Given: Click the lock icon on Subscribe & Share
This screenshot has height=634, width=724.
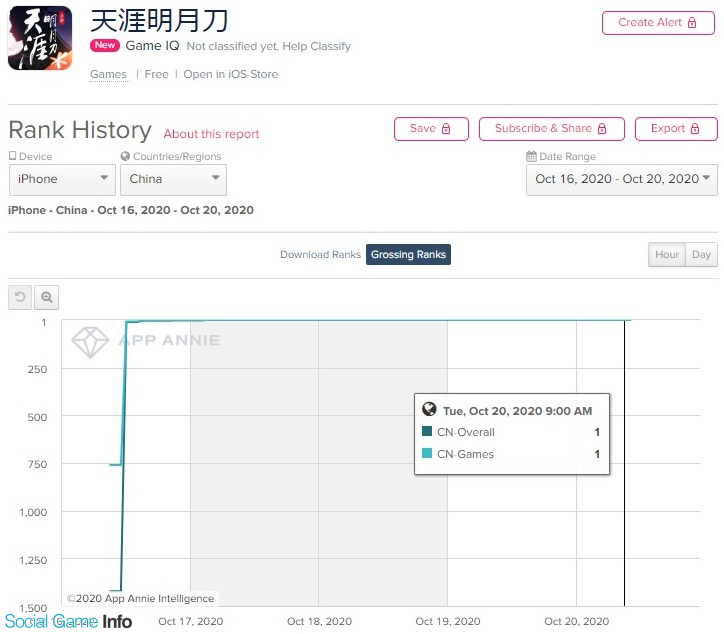Looking at the screenshot, I should [602, 128].
